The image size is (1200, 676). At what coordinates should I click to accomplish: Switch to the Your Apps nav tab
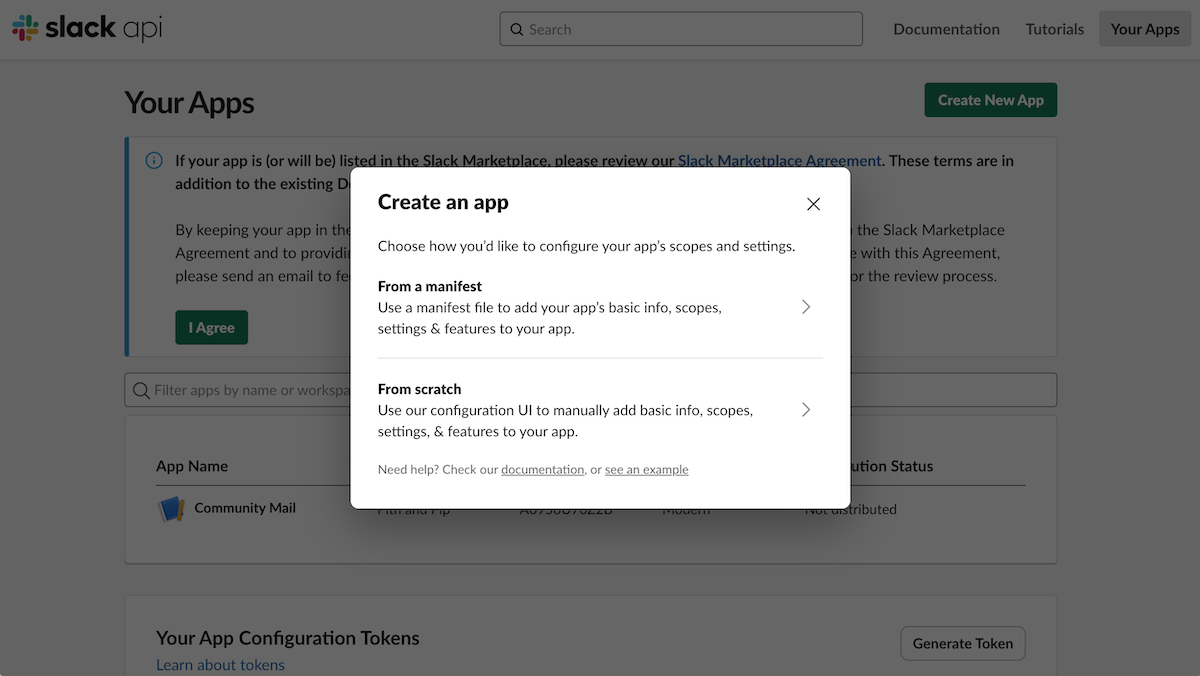click(1144, 29)
